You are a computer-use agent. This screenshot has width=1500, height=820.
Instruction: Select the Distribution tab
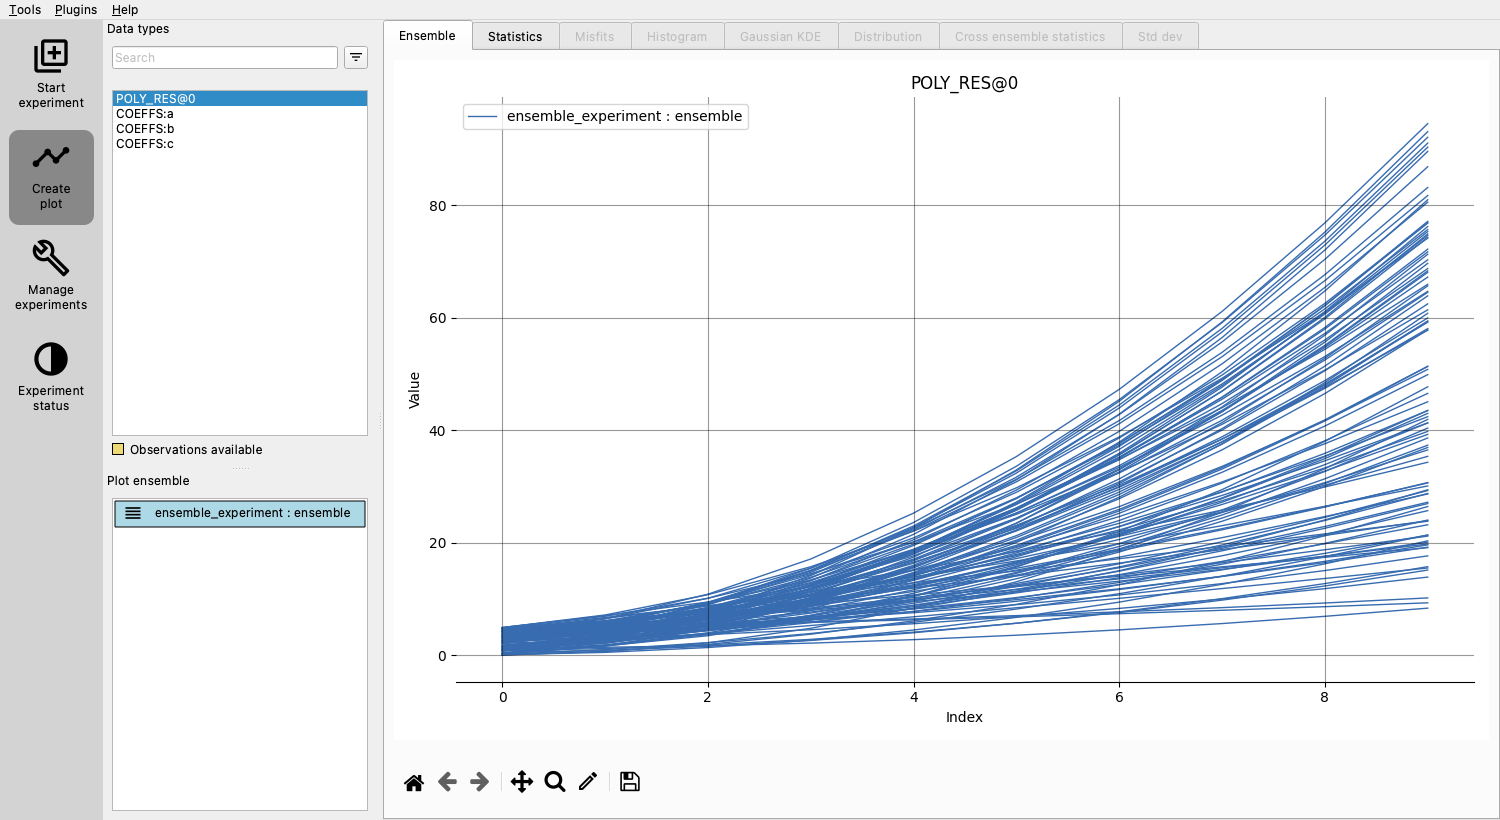click(888, 37)
